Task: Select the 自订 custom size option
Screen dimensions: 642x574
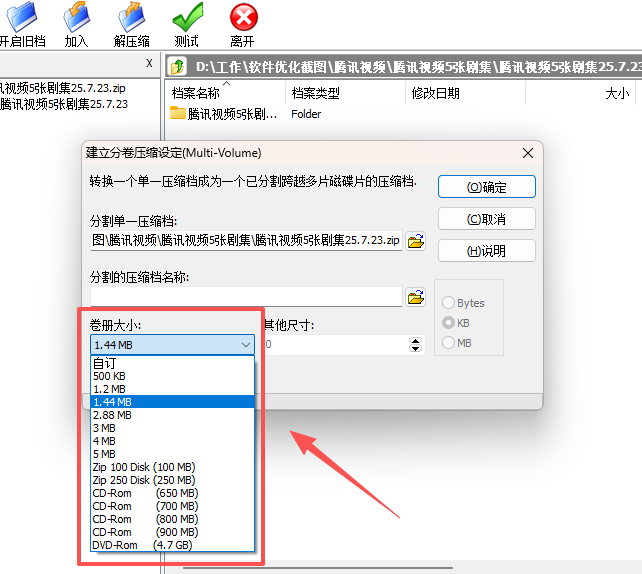Action: coord(103,363)
